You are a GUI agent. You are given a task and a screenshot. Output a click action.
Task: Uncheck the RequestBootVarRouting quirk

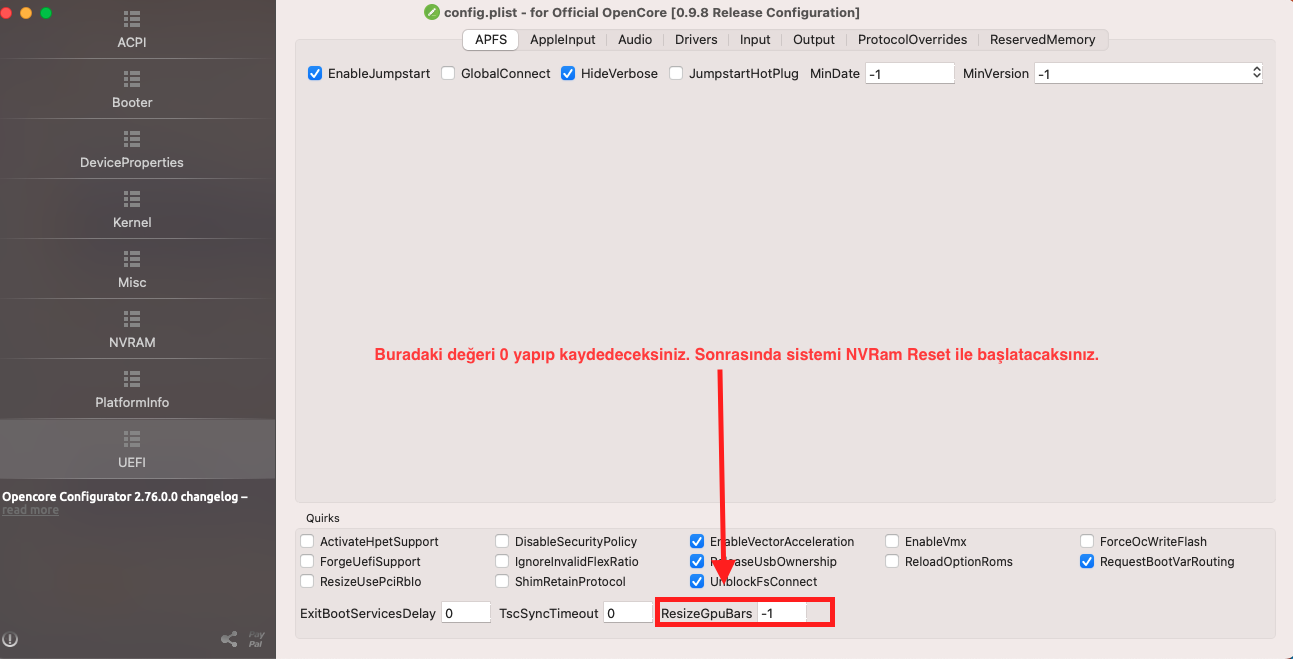(x=1087, y=561)
